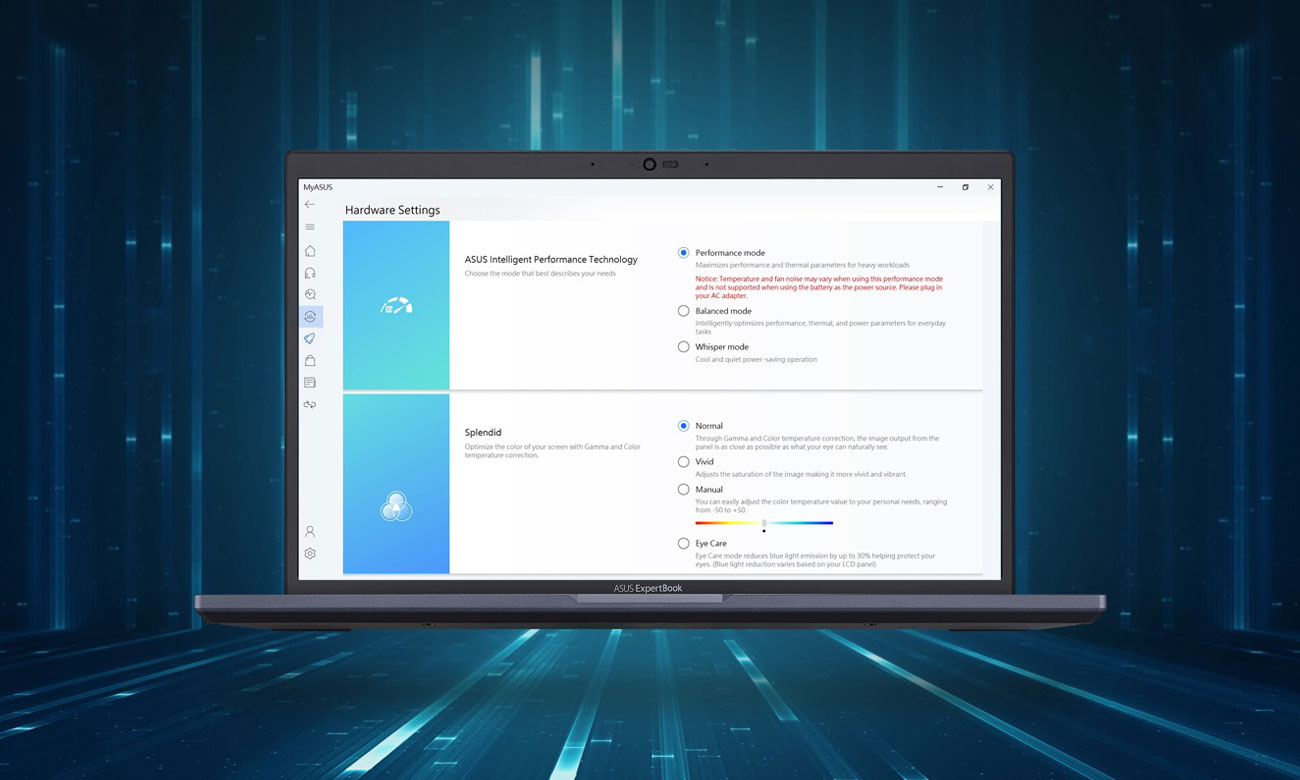Click the red AC adapter notice text
The width and height of the screenshot is (1300, 780).
pos(819,288)
